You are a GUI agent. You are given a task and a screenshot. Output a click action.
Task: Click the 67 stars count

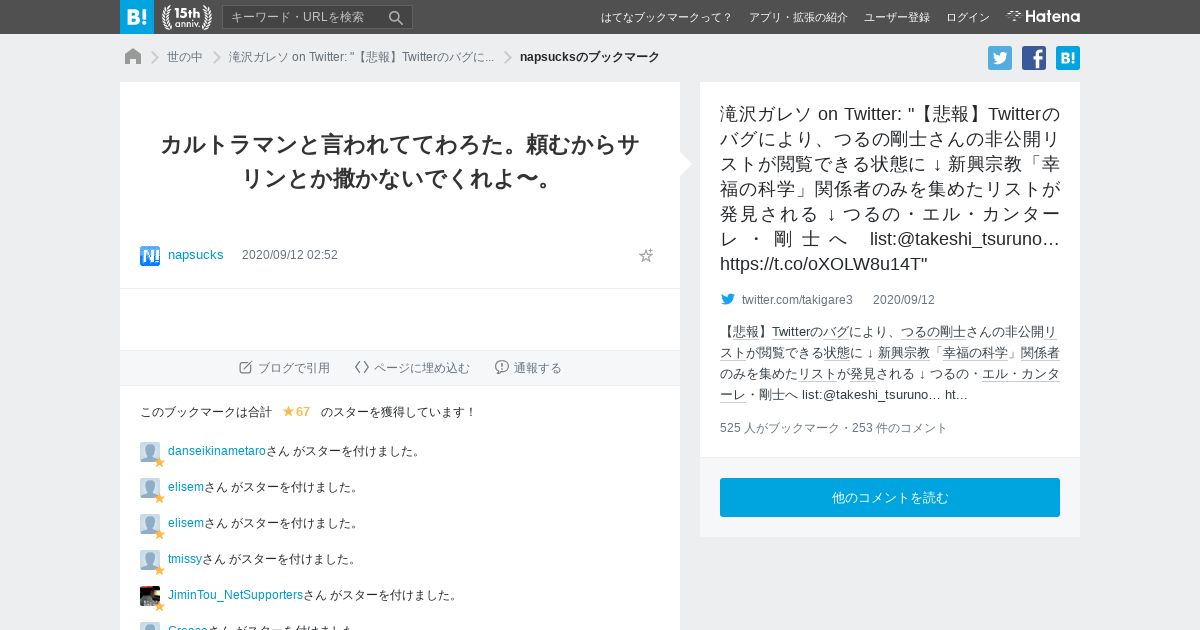pos(296,412)
